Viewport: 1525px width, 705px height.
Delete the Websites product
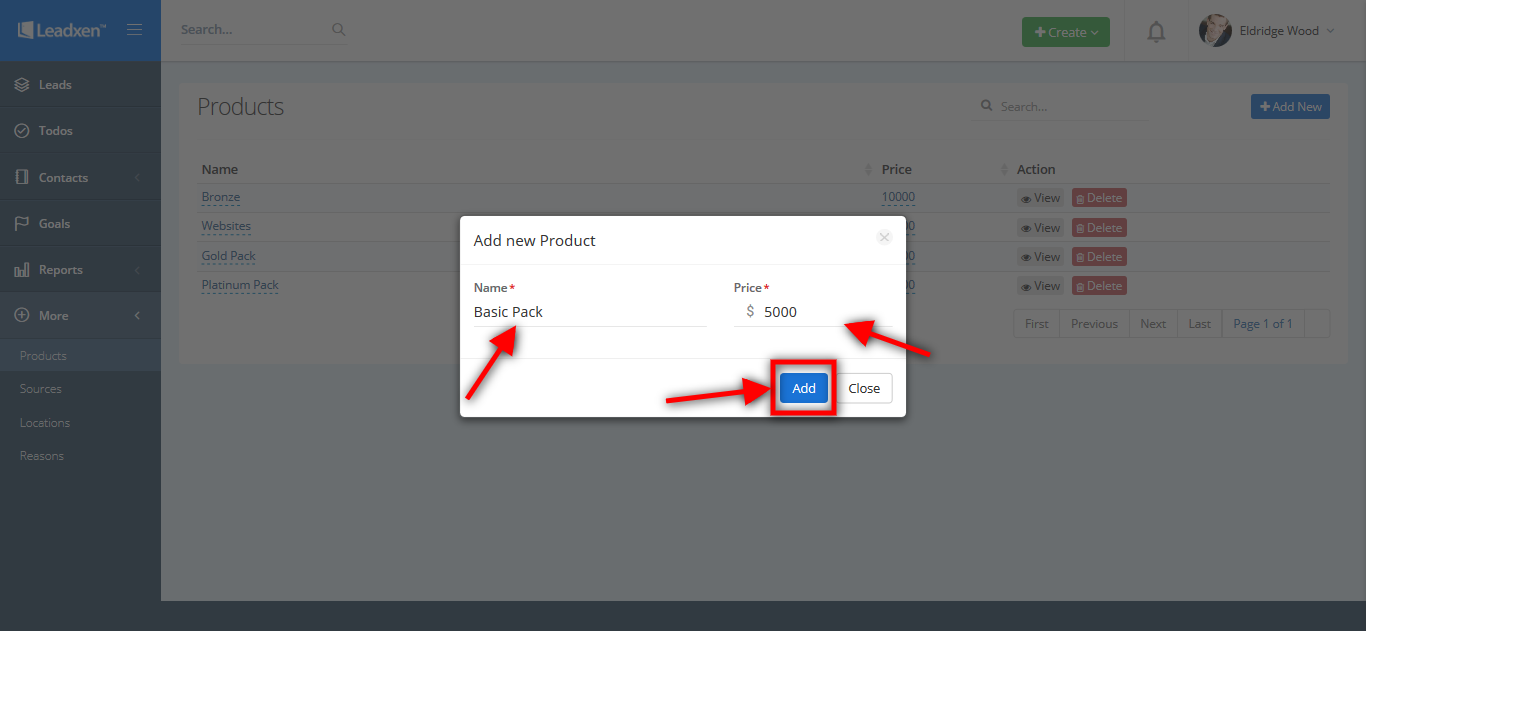pos(1099,228)
